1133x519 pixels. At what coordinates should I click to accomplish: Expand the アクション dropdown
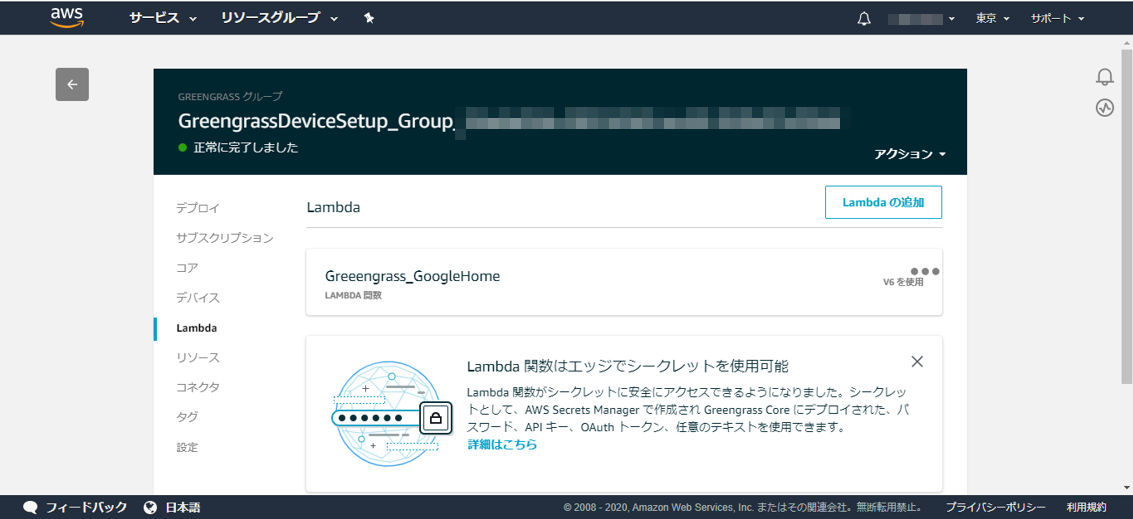click(x=910, y=154)
